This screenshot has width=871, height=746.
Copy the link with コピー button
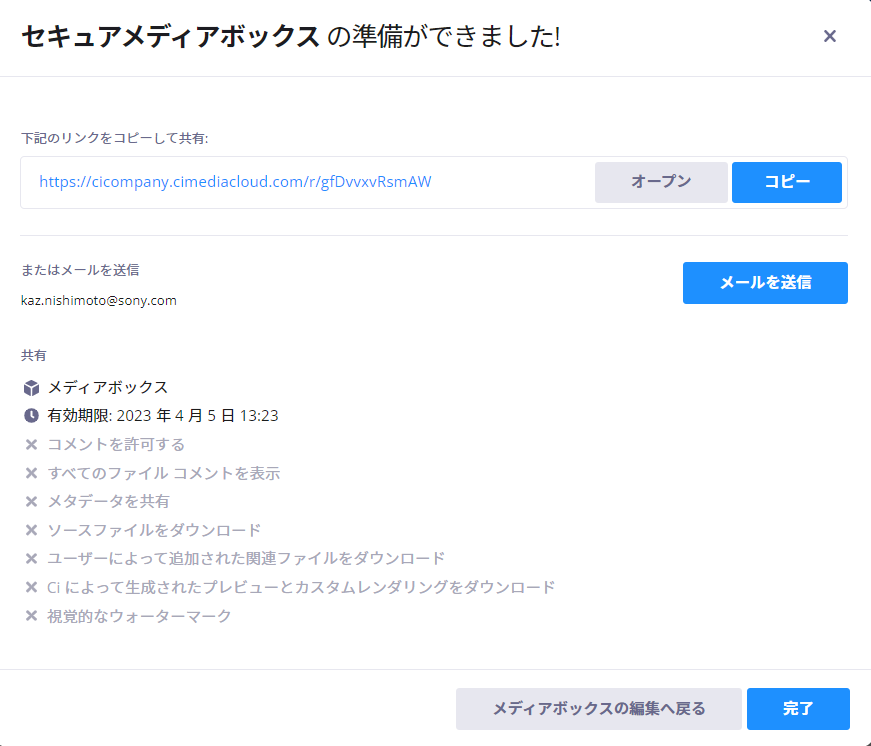(x=787, y=182)
